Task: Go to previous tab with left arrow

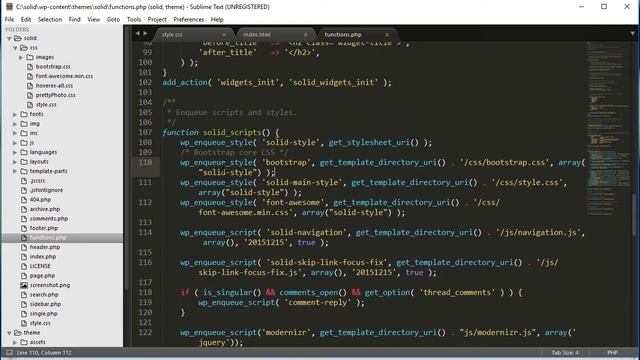Action: coord(138,33)
